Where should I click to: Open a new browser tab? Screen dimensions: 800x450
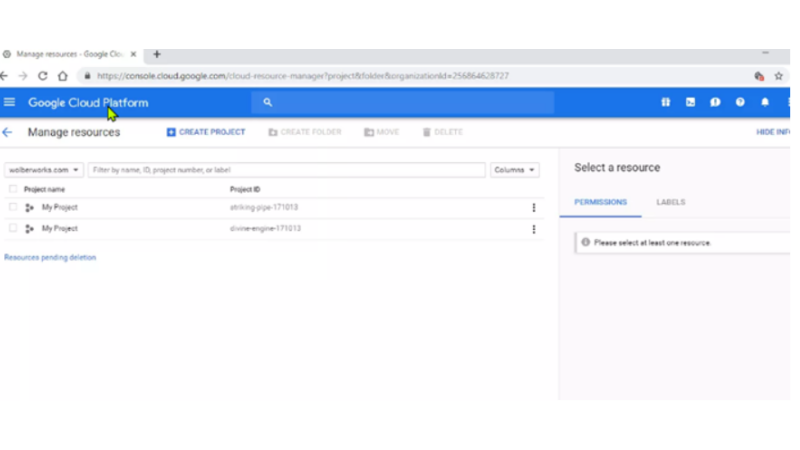(x=157, y=54)
